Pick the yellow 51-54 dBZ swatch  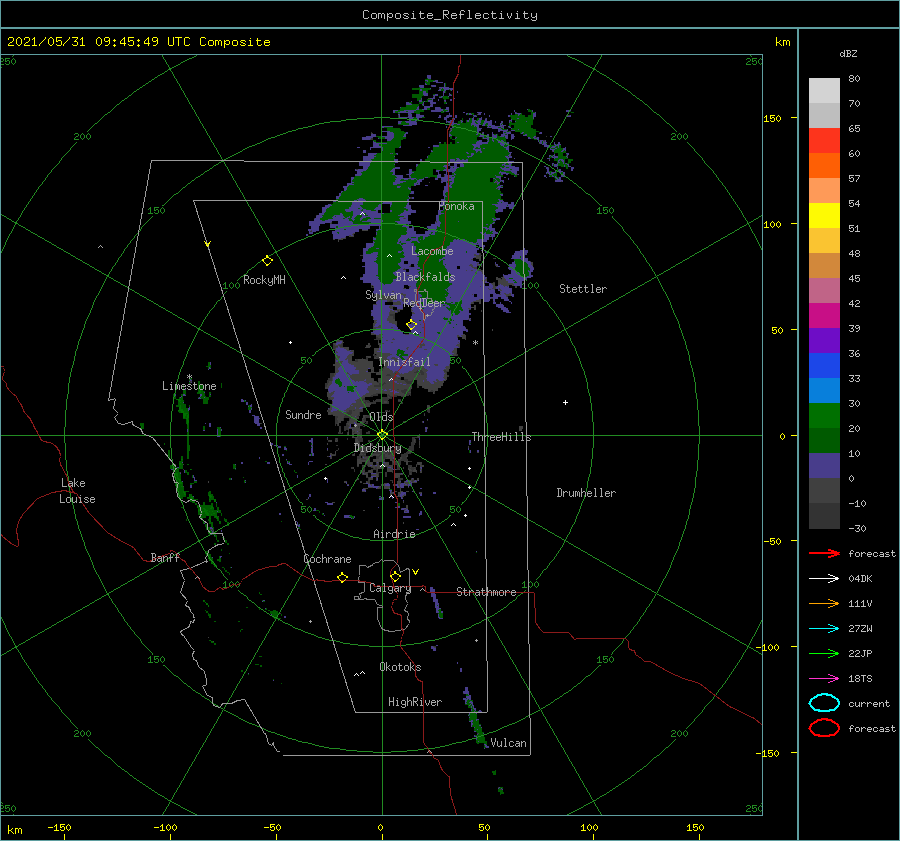(824, 216)
